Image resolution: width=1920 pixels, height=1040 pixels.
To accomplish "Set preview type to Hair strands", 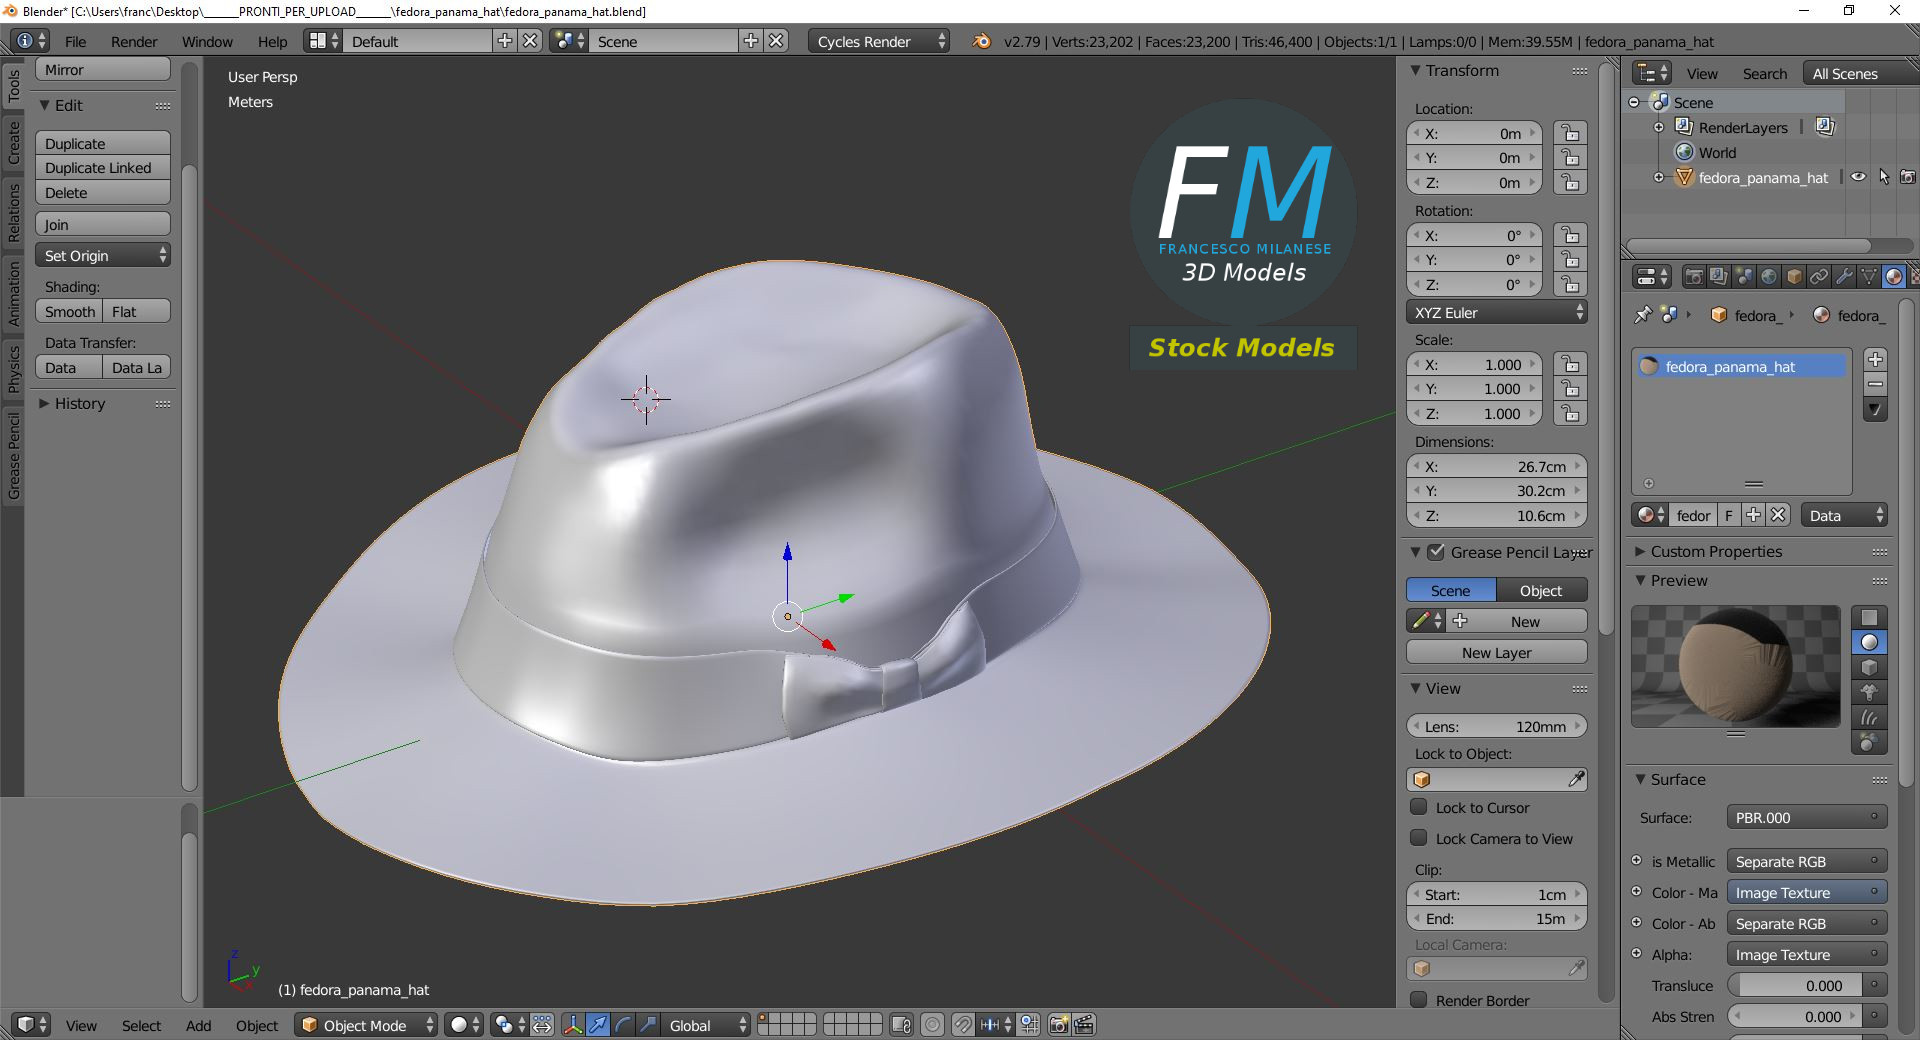I will [x=1869, y=717].
